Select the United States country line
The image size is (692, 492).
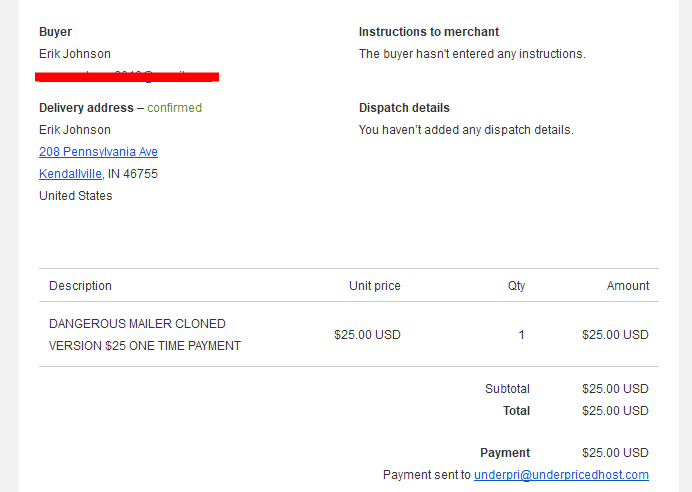(76, 196)
